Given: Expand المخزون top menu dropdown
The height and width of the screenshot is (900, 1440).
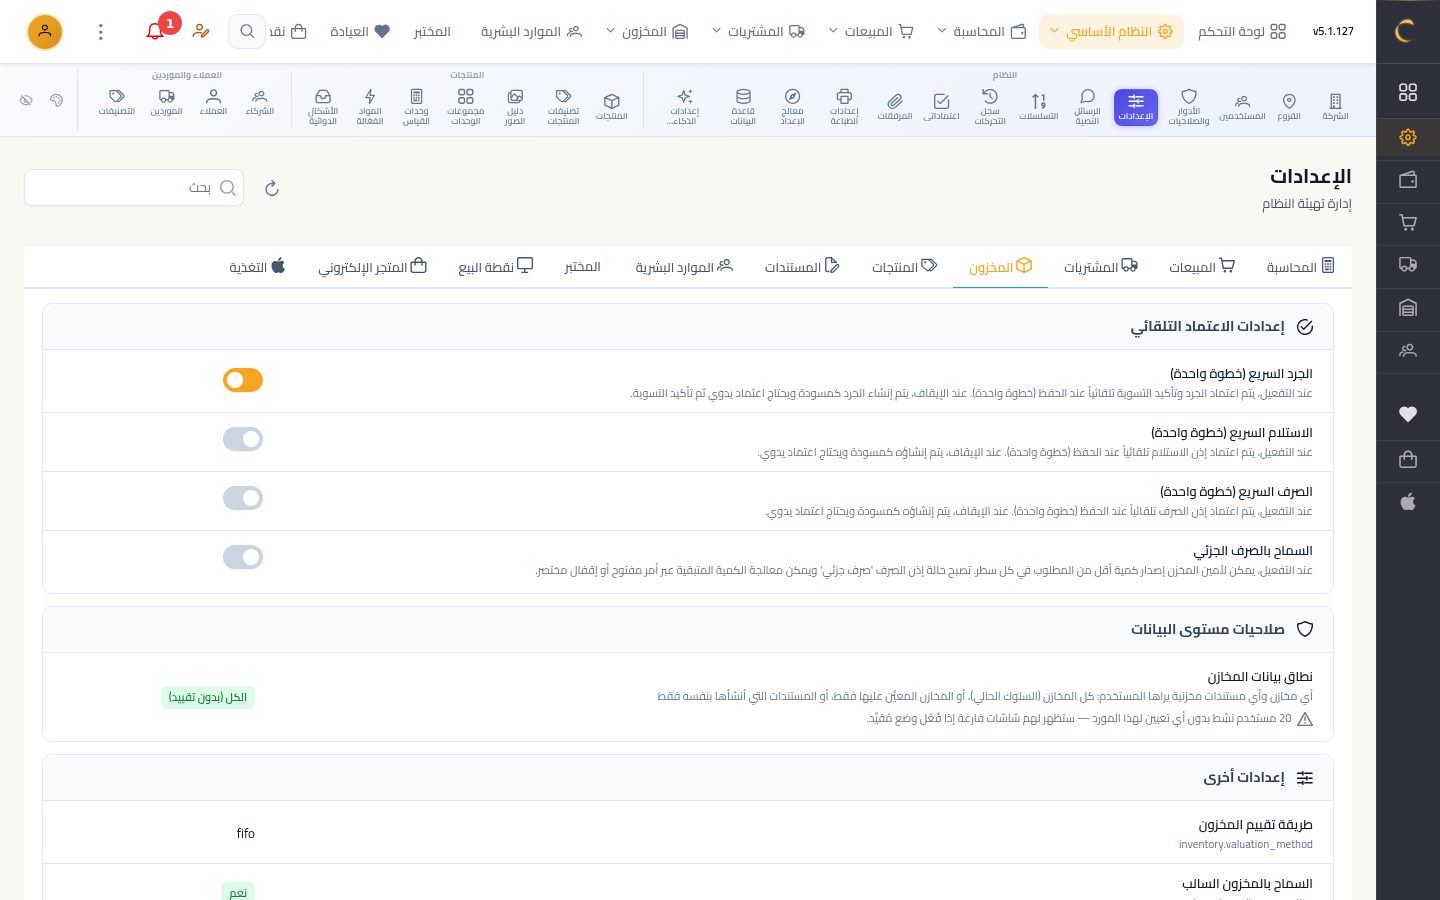Looking at the screenshot, I should tap(647, 32).
